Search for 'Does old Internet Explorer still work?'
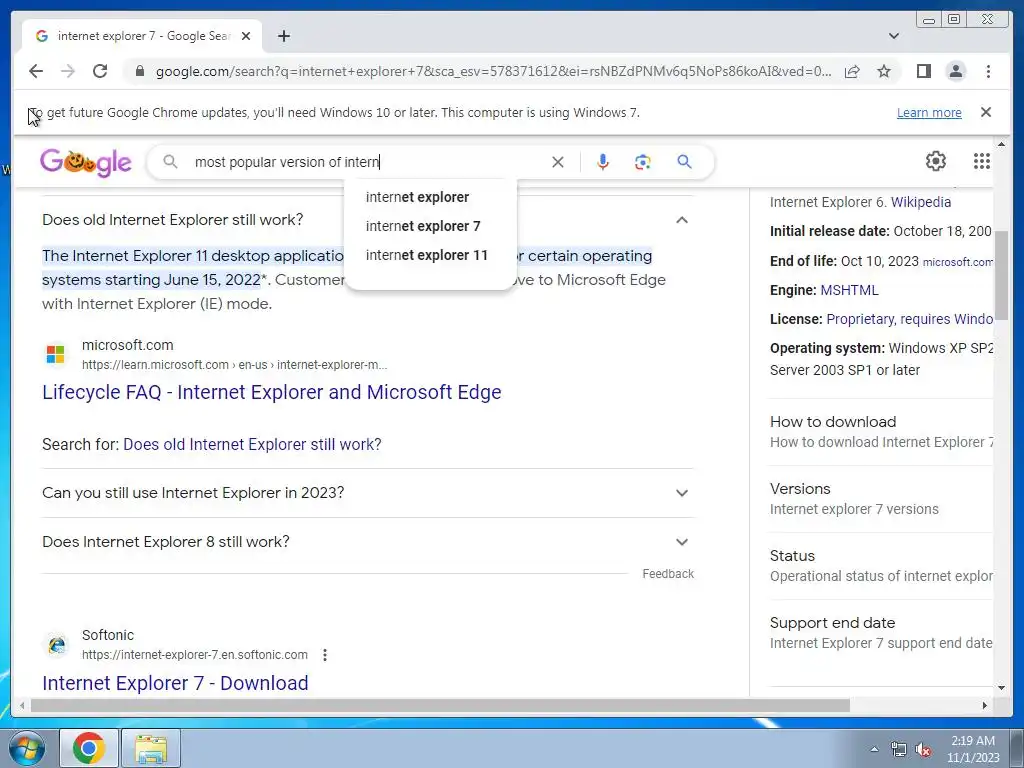Image resolution: width=1024 pixels, height=768 pixels. 252,444
